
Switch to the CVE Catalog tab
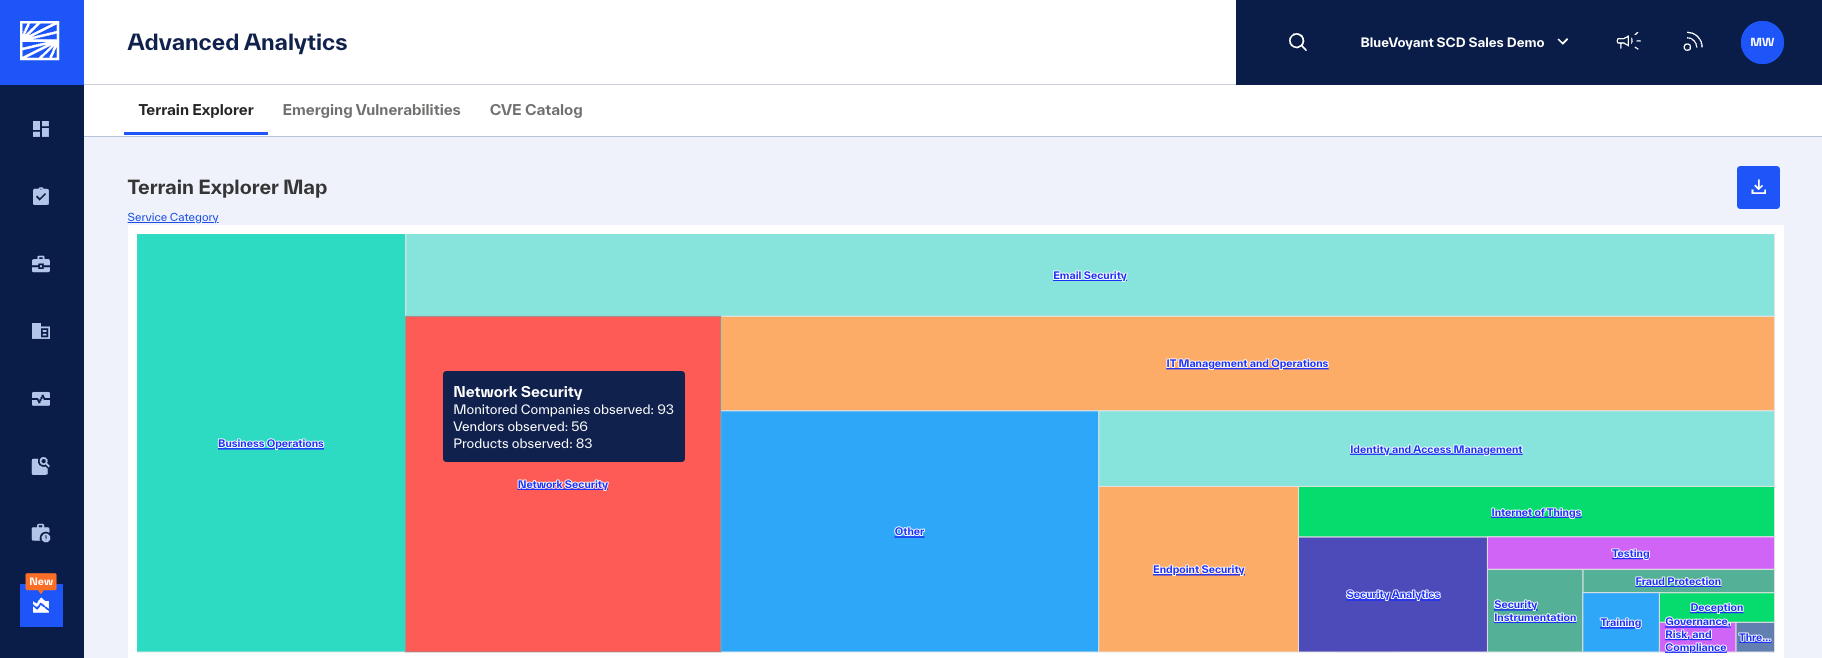click(x=536, y=110)
